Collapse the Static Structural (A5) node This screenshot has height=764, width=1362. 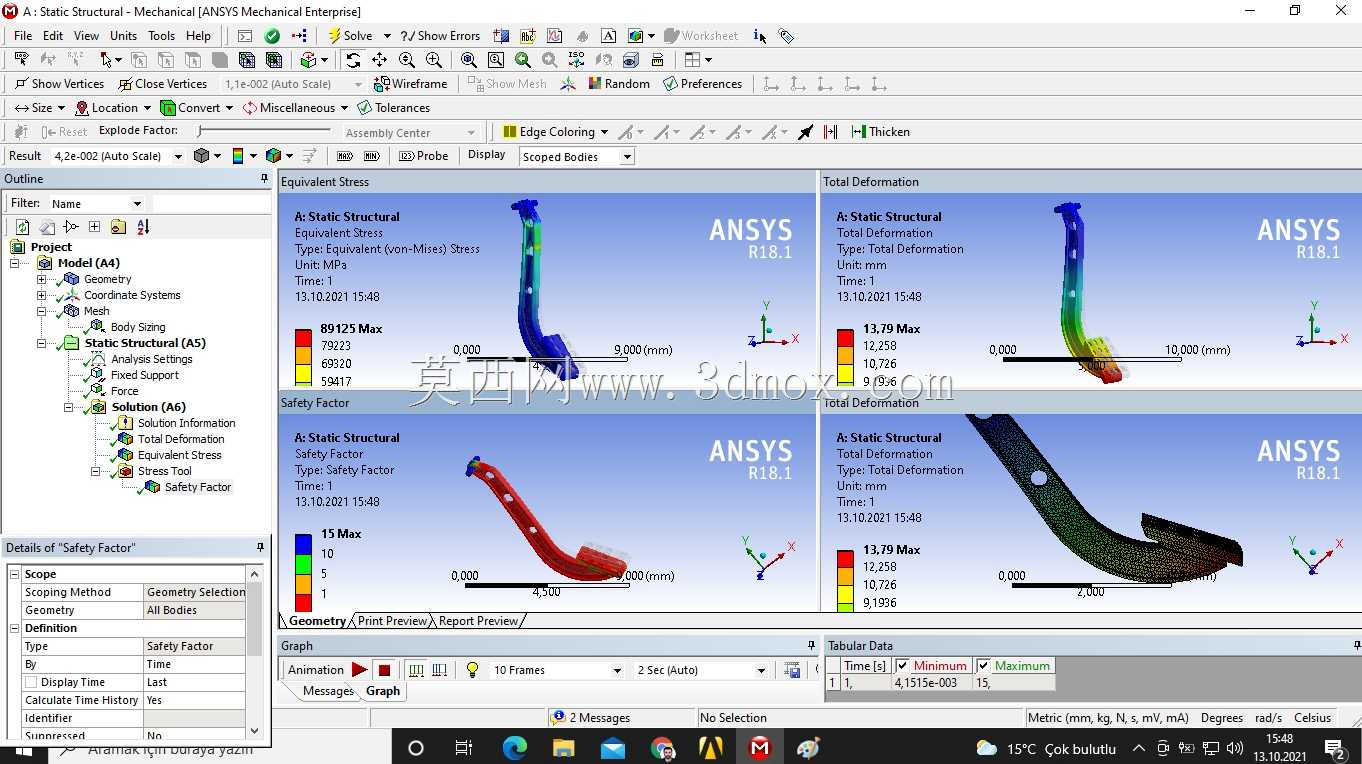click(41, 343)
